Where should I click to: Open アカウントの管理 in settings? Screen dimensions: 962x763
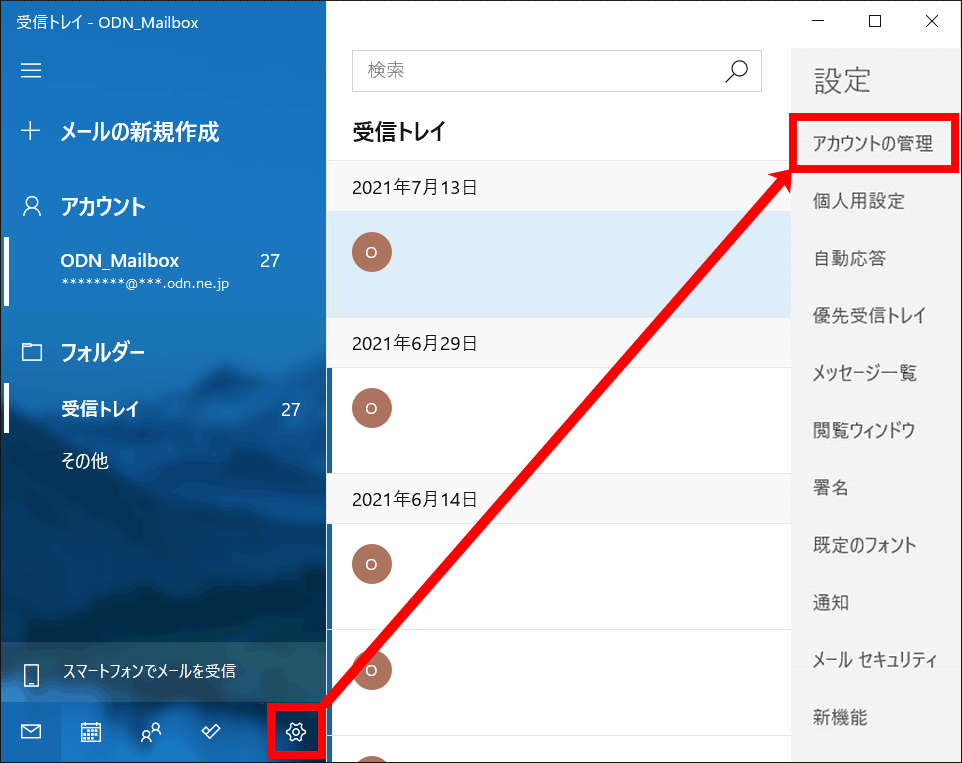(x=873, y=144)
